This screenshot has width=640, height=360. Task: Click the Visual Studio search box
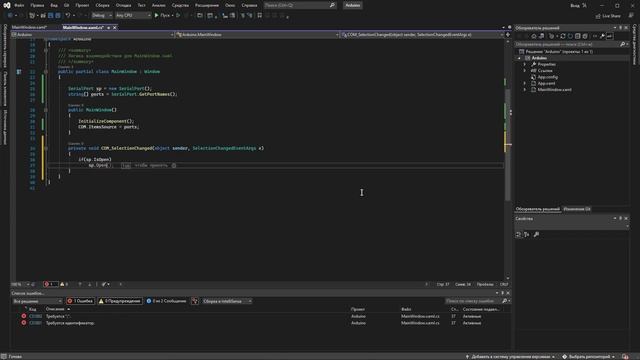[300, 5]
